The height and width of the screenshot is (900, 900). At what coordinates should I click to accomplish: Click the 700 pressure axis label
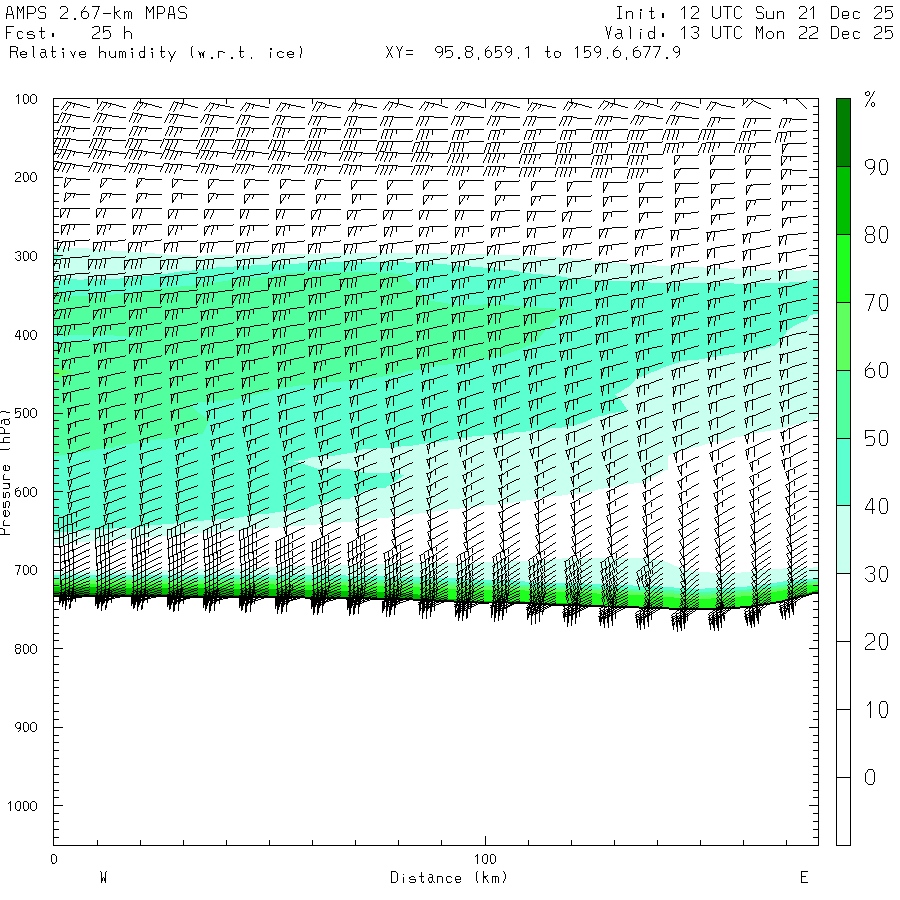click(26, 570)
